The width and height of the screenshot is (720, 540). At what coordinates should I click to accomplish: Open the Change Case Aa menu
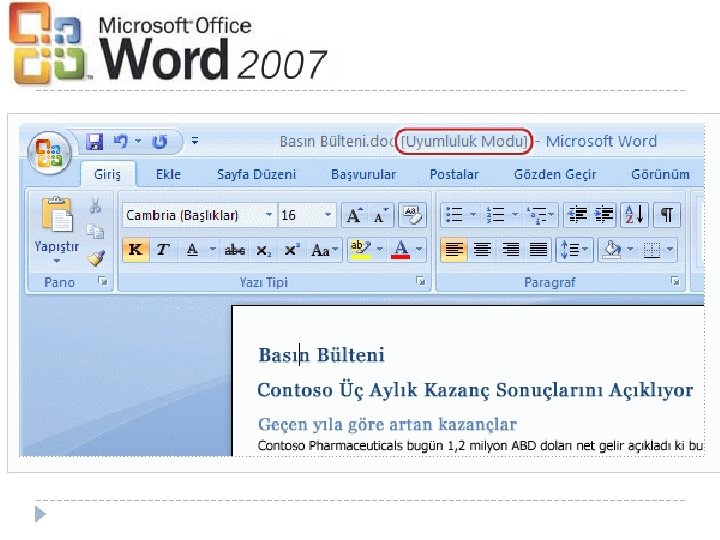tap(324, 250)
